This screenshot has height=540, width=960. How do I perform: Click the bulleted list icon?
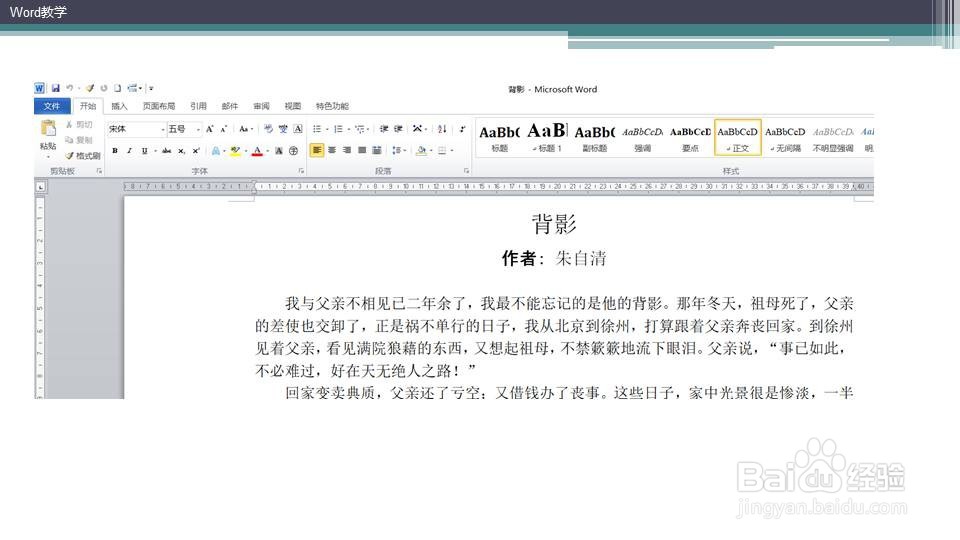[317, 129]
